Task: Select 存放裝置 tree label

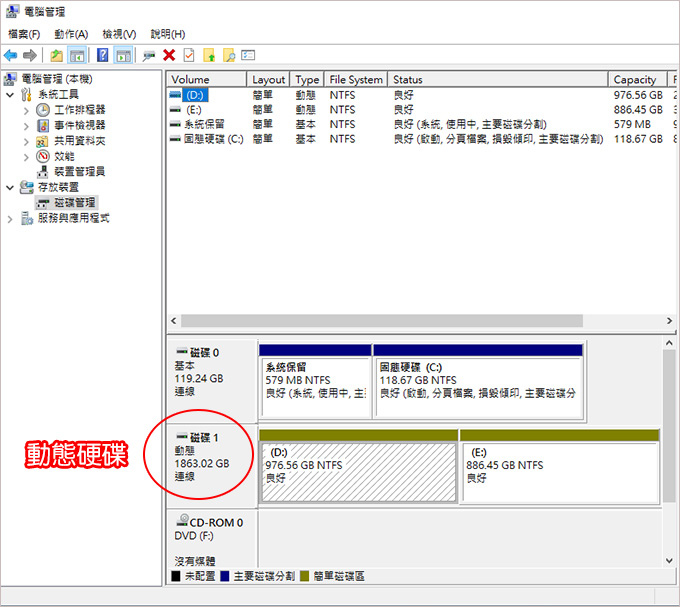Action: [x=58, y=187]
